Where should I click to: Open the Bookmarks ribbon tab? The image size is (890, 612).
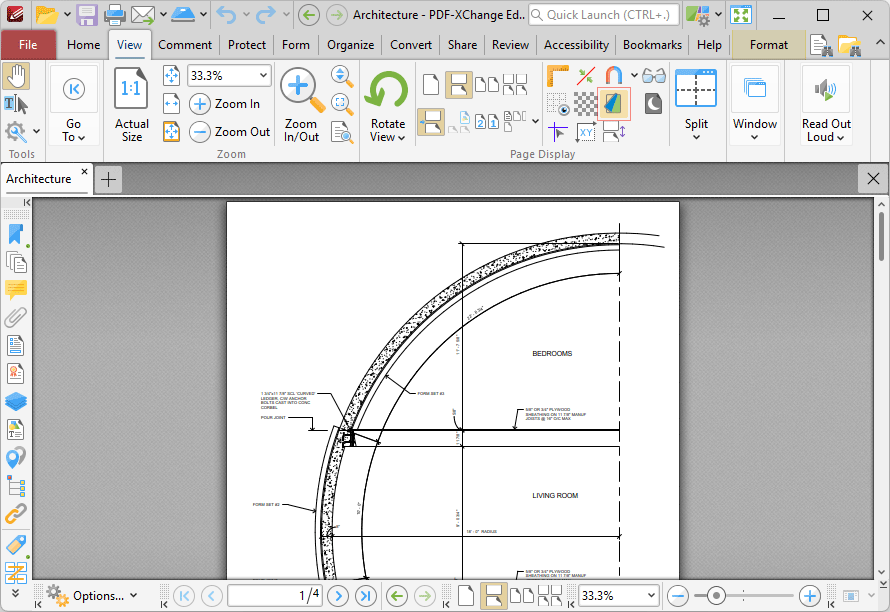pyautogui.click(x=652, y=44)
